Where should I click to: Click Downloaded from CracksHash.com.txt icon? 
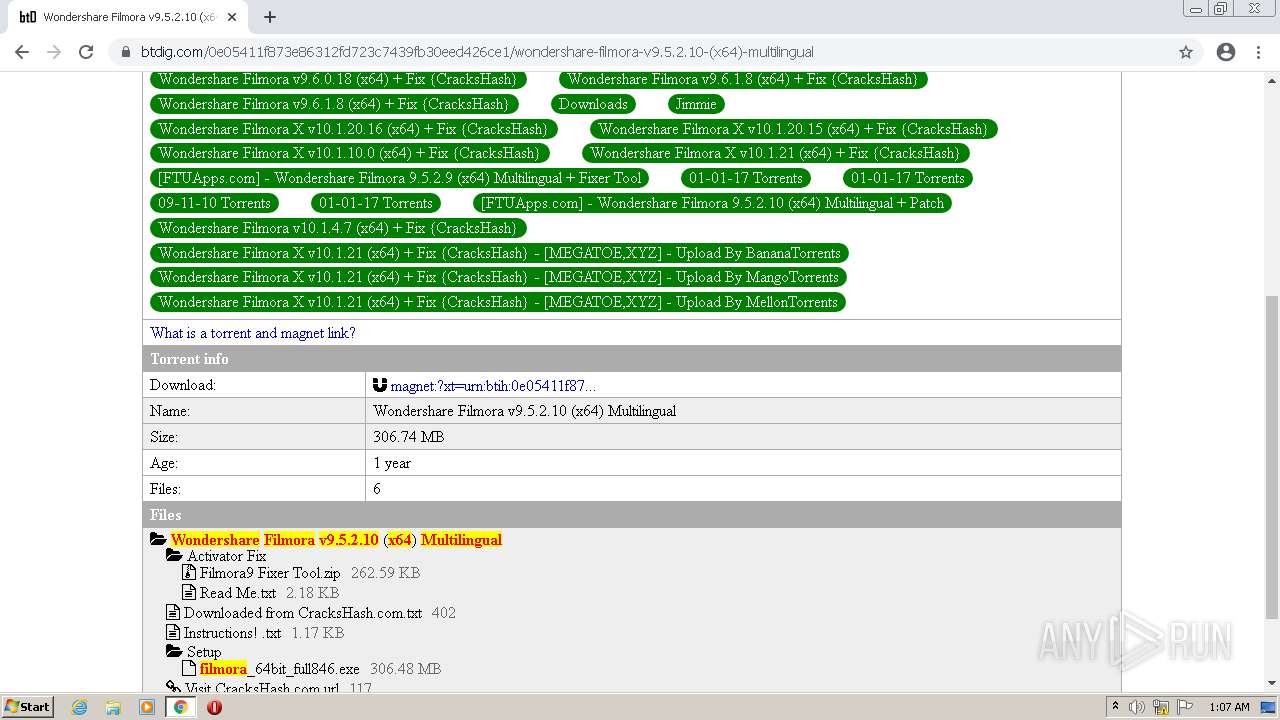(173, 613)
